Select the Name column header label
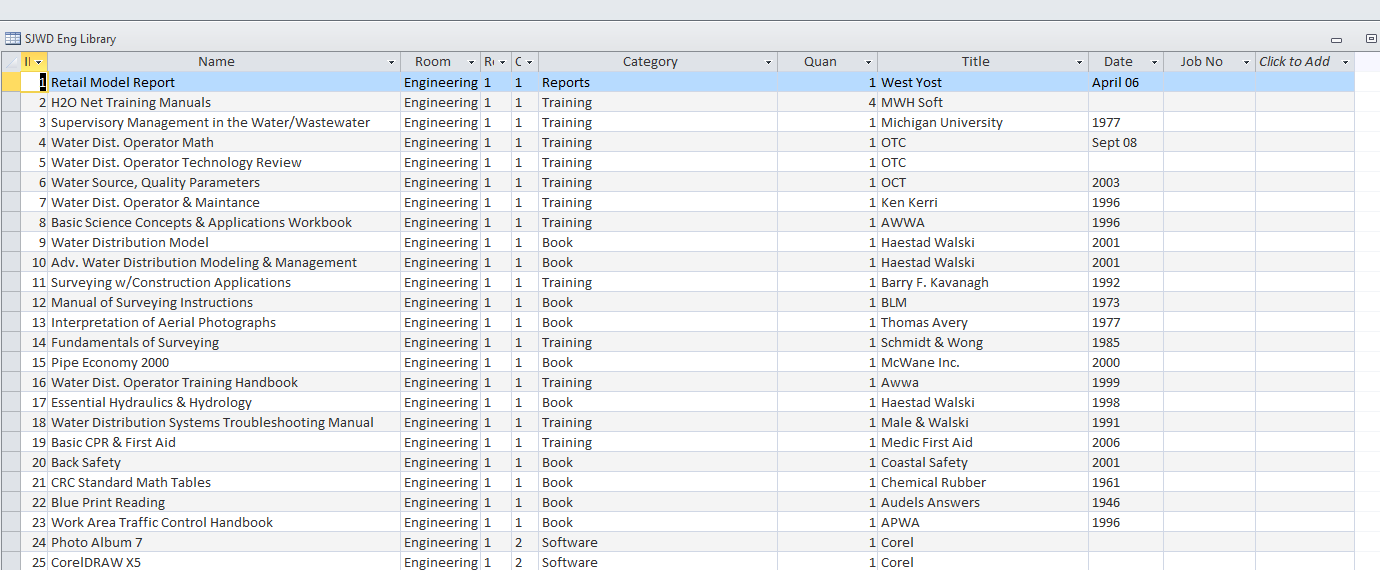Image resolution: width=1380 pixels, height=570 pixels. point(216,62)
